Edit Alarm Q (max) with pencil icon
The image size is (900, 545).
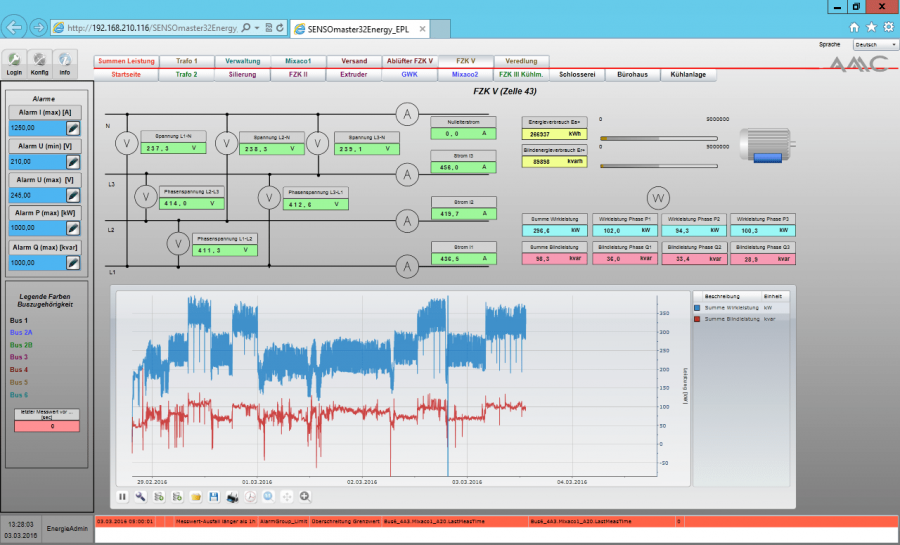pyautogui.click(x=73, y=262)
